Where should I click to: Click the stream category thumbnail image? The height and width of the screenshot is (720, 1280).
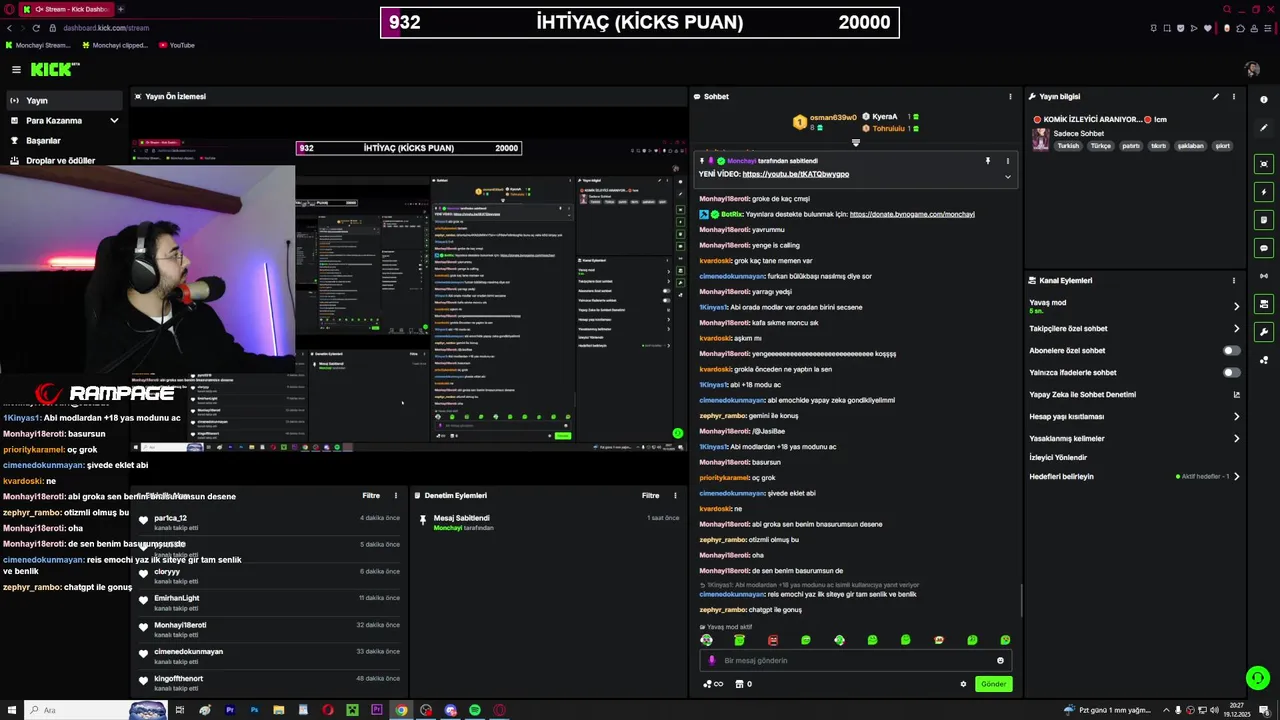point(1041,139)
